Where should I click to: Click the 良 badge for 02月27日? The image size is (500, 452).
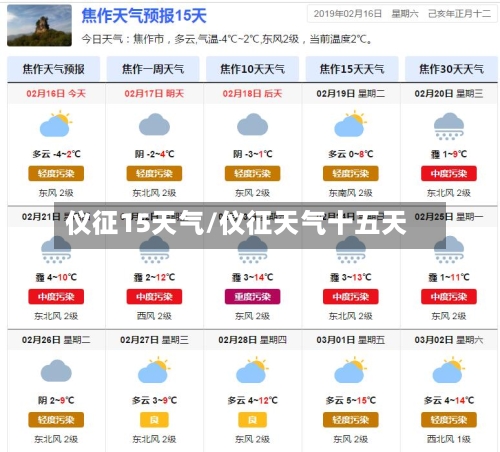coord(154,420)
